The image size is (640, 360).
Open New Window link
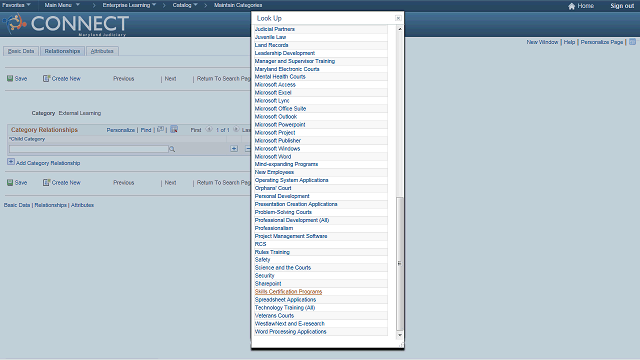[542, 42]
